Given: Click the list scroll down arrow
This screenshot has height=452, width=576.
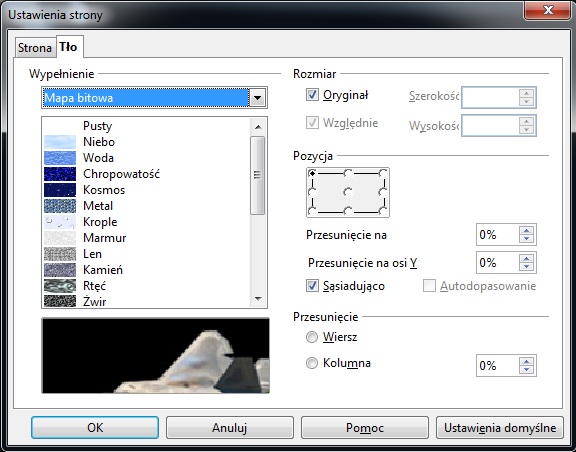Looking at the screenshot, I should [258, 299].
